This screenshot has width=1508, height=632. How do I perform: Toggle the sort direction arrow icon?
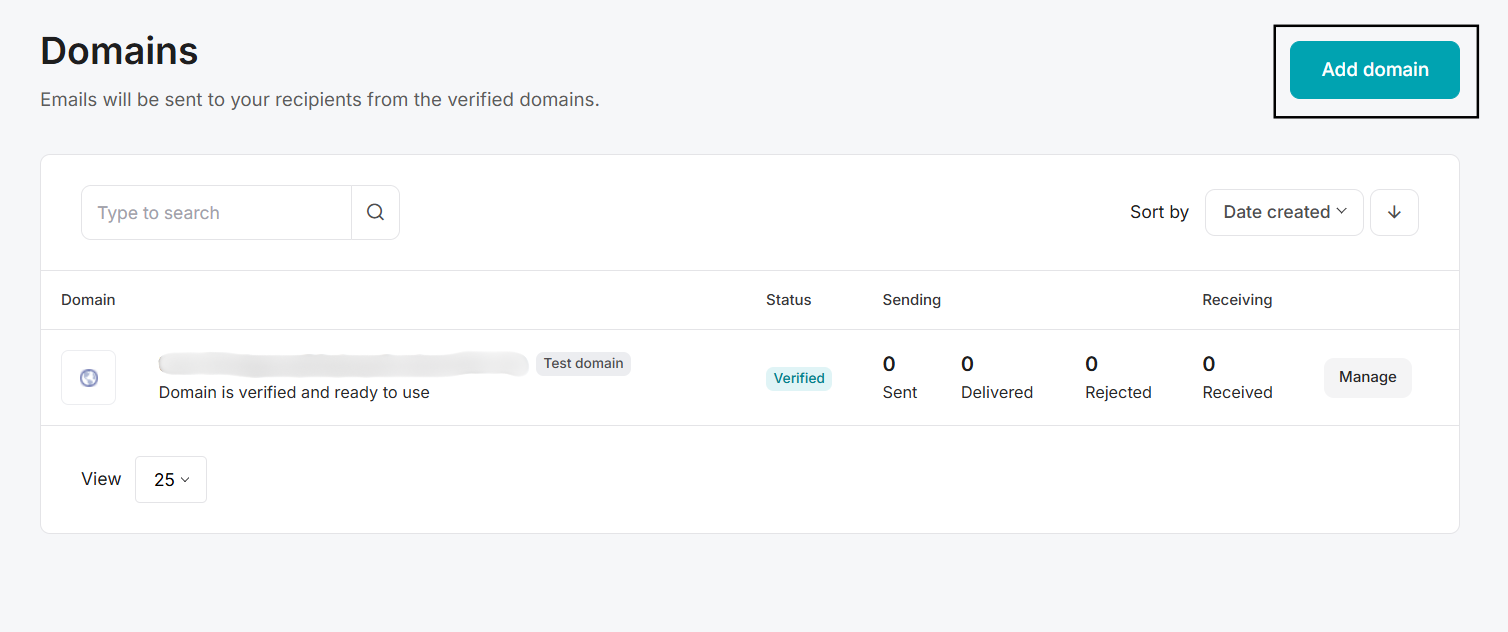1394,212
